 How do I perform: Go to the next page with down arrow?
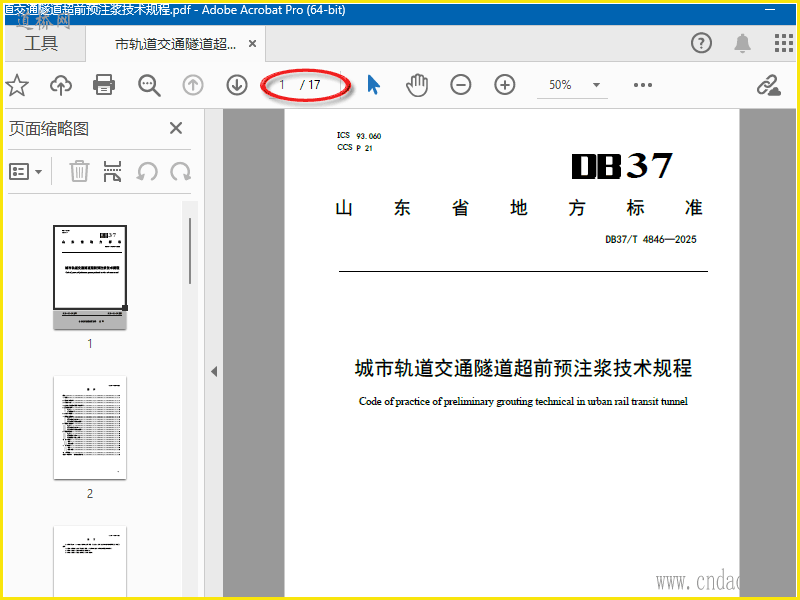point(237,85)
